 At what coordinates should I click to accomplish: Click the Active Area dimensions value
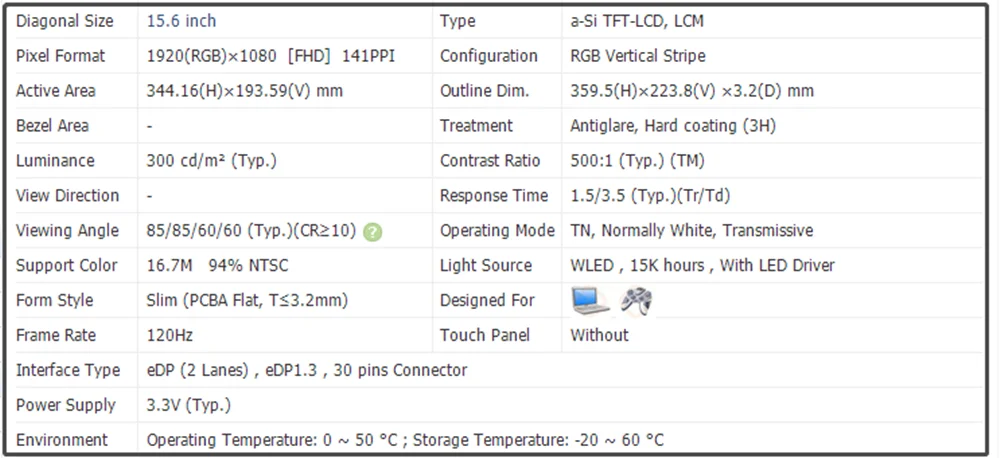coord(245,91)
